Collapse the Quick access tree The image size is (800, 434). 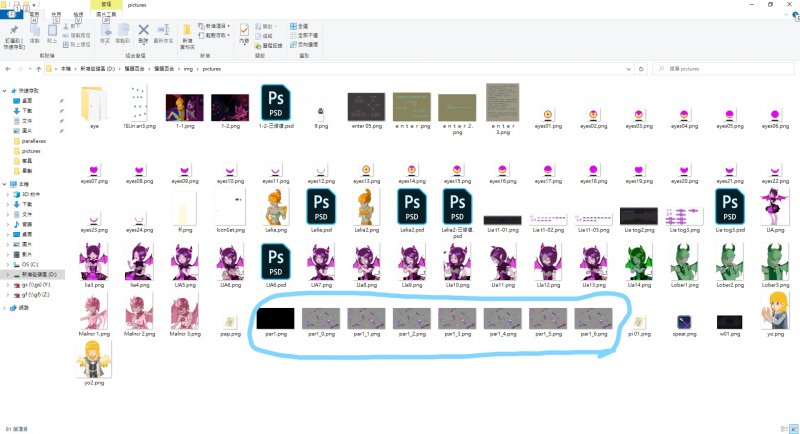[5, 91]
